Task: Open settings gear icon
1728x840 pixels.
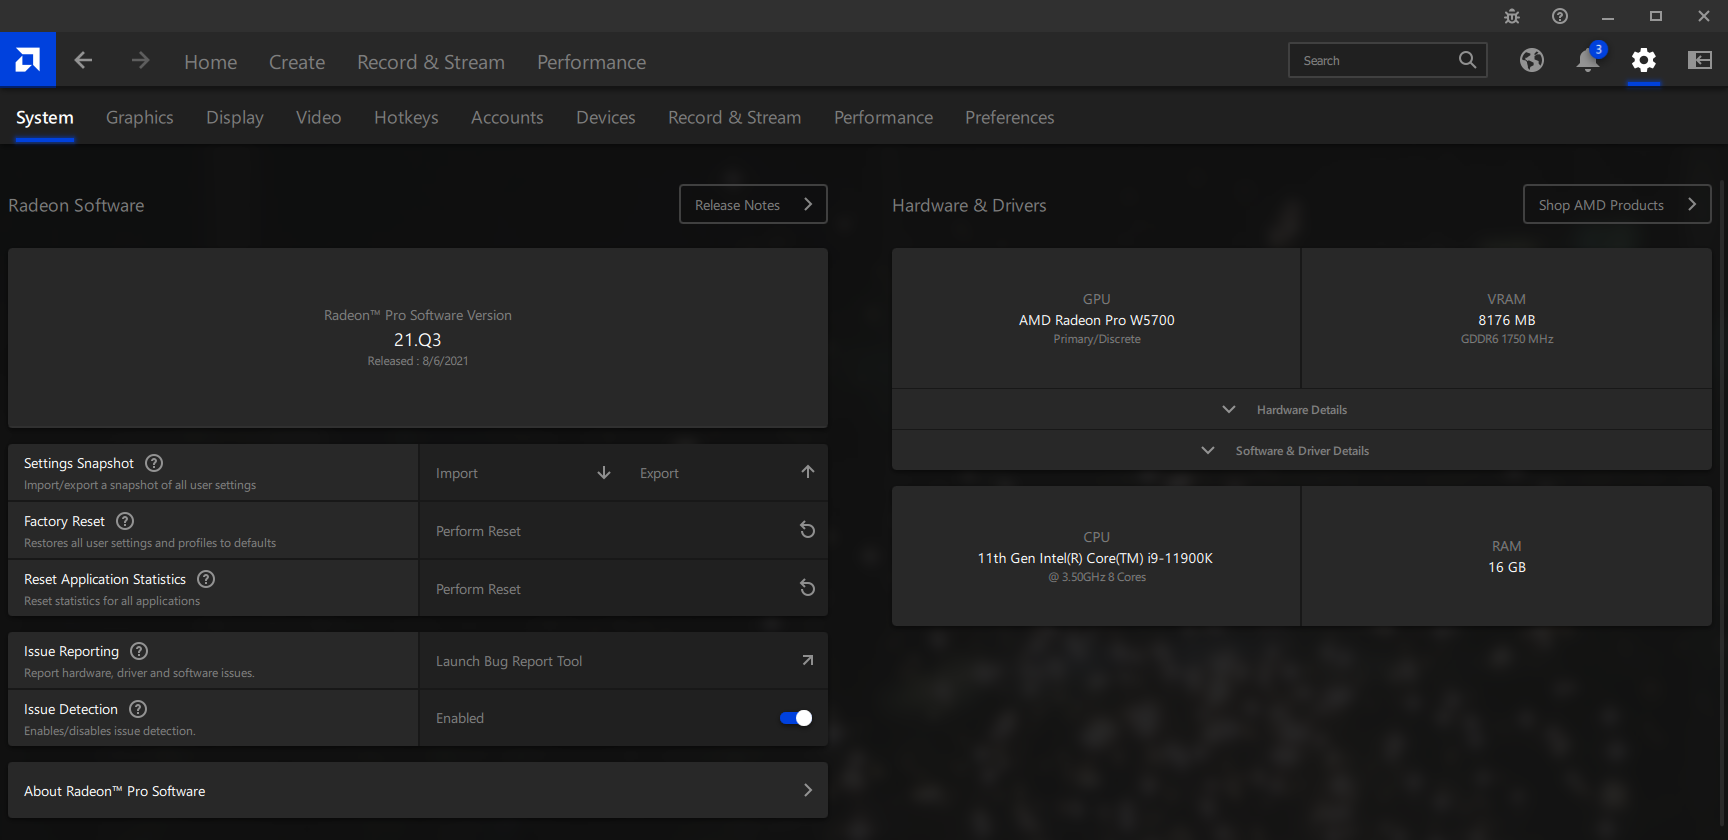Action: click(1644, 60)
